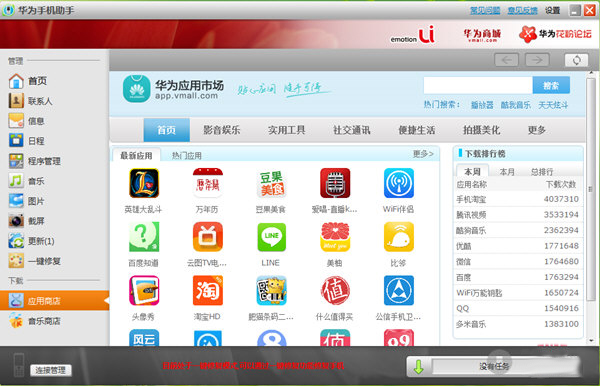
Task: Switch to the 便捷生活 category tab
Action: (x=417, y=130)
